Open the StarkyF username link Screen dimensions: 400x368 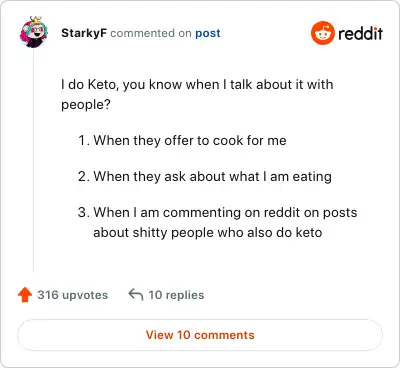pyautogui.click(x=84, y=33)
